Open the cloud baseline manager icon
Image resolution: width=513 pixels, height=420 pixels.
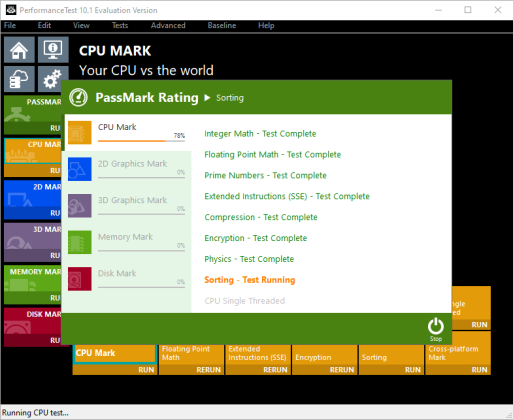pyautogui.click(x=19, y=79)
